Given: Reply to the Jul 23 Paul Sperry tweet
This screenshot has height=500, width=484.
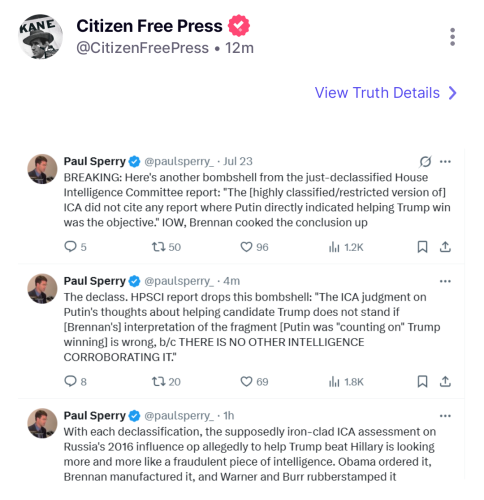Looking at the screenshot, I should point(70,247).
